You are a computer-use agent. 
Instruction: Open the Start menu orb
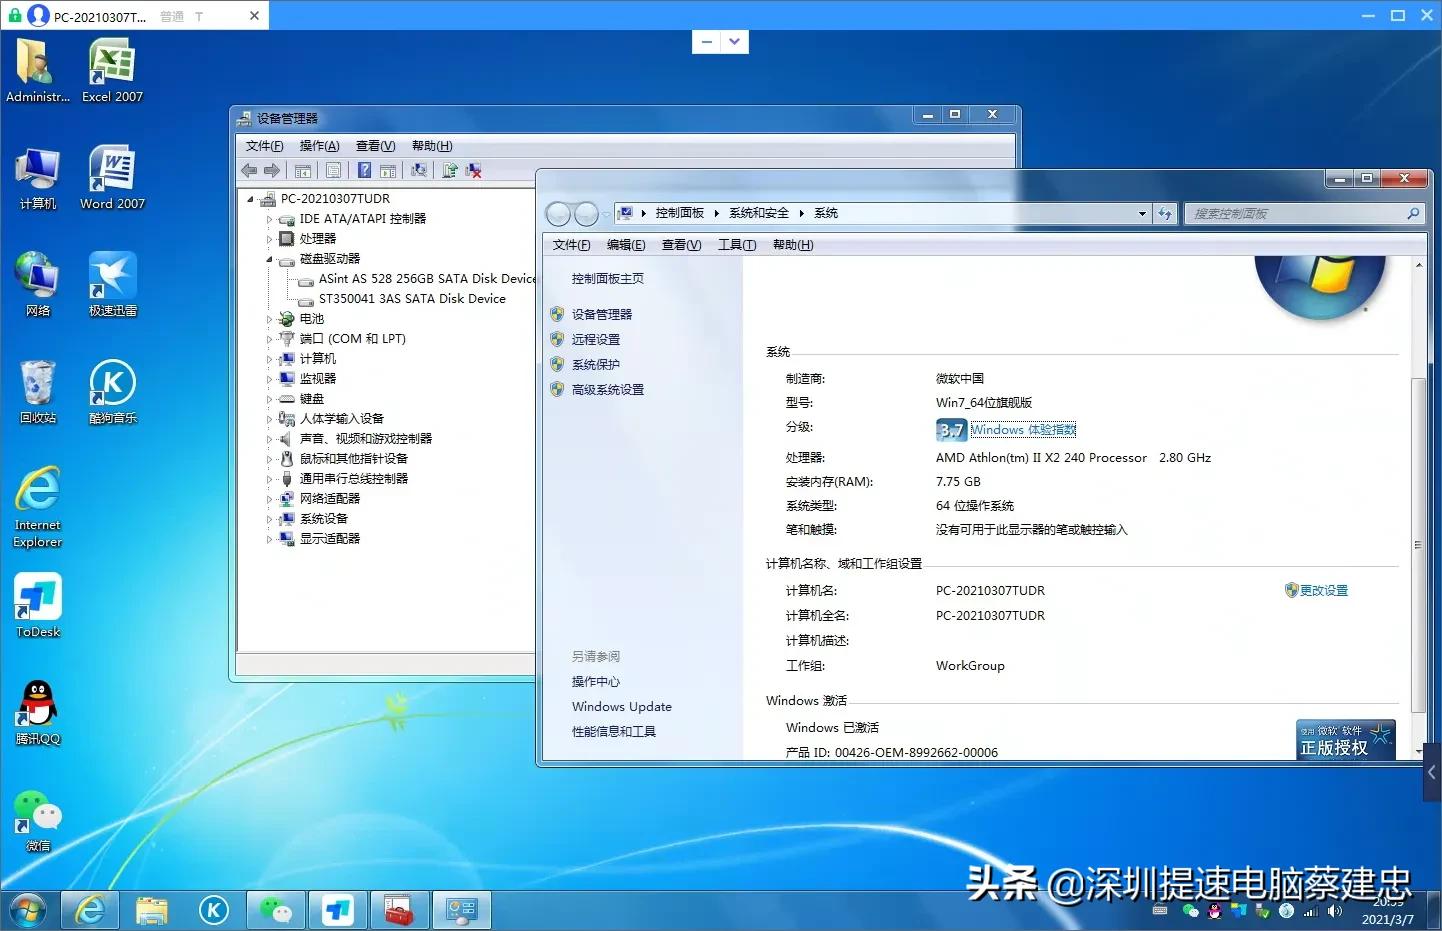pyautogui.click(x=28, y=910)
